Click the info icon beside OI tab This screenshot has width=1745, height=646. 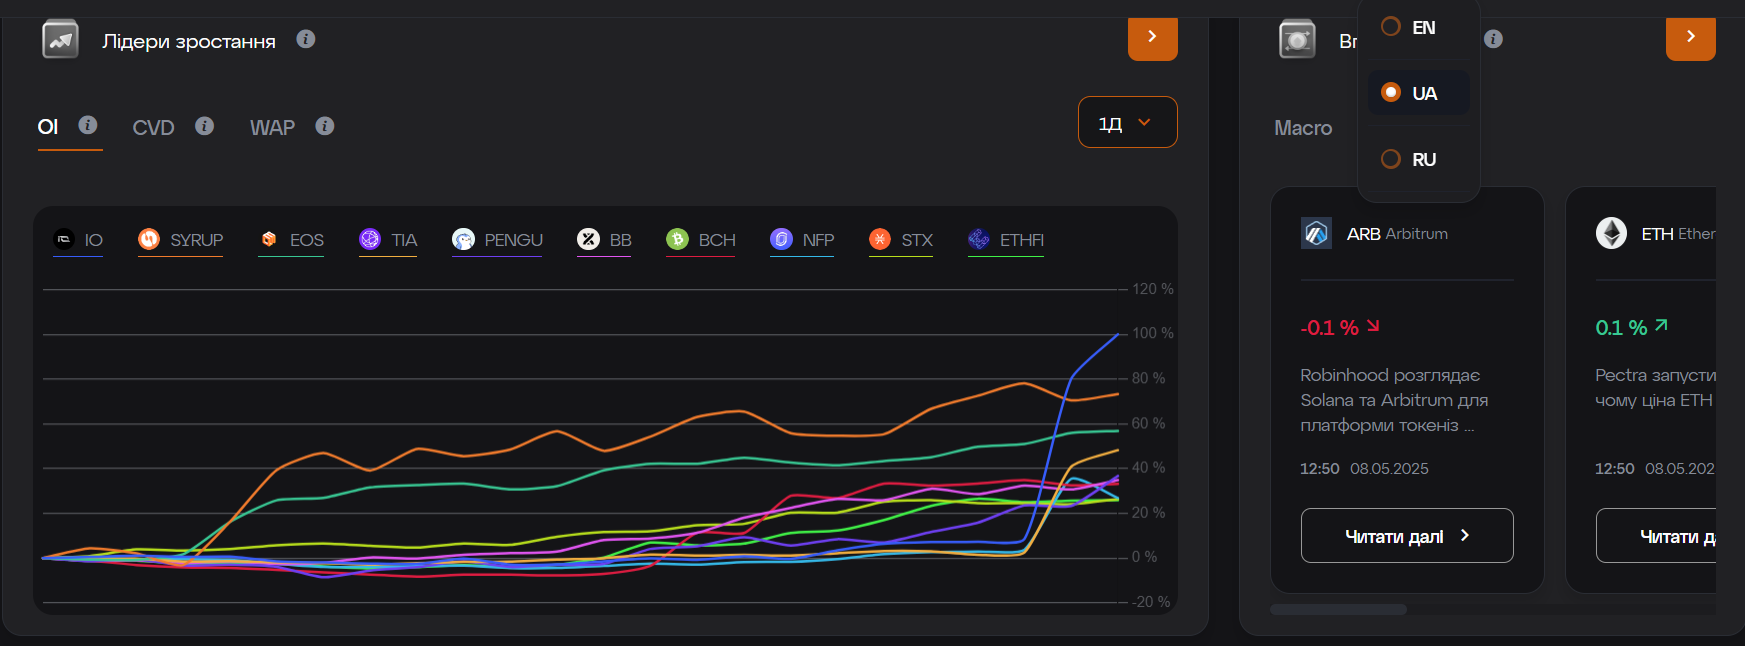88,125
